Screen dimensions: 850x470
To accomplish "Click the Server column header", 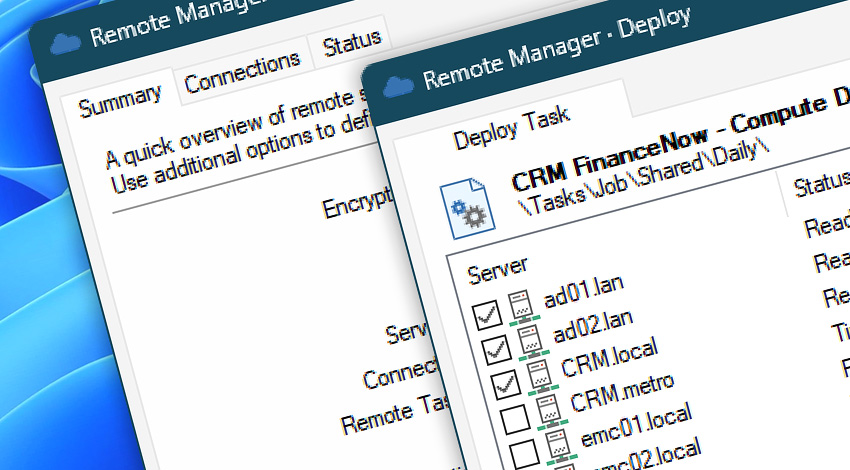I will click(497, 271).
